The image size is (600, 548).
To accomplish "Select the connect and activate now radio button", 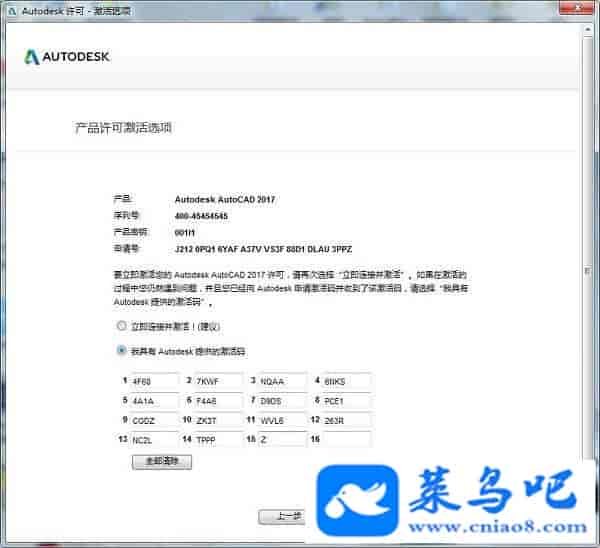I will (121, 326).
